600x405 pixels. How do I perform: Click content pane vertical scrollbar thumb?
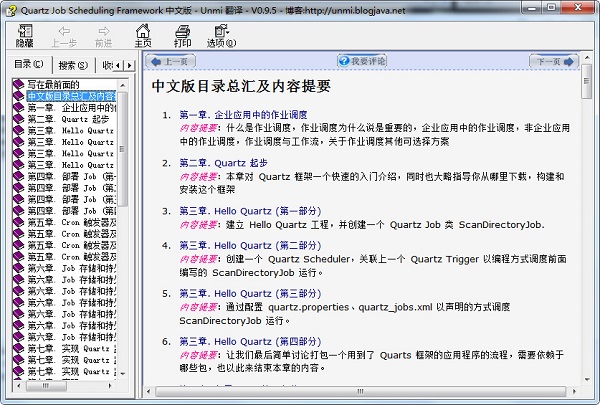587,81
